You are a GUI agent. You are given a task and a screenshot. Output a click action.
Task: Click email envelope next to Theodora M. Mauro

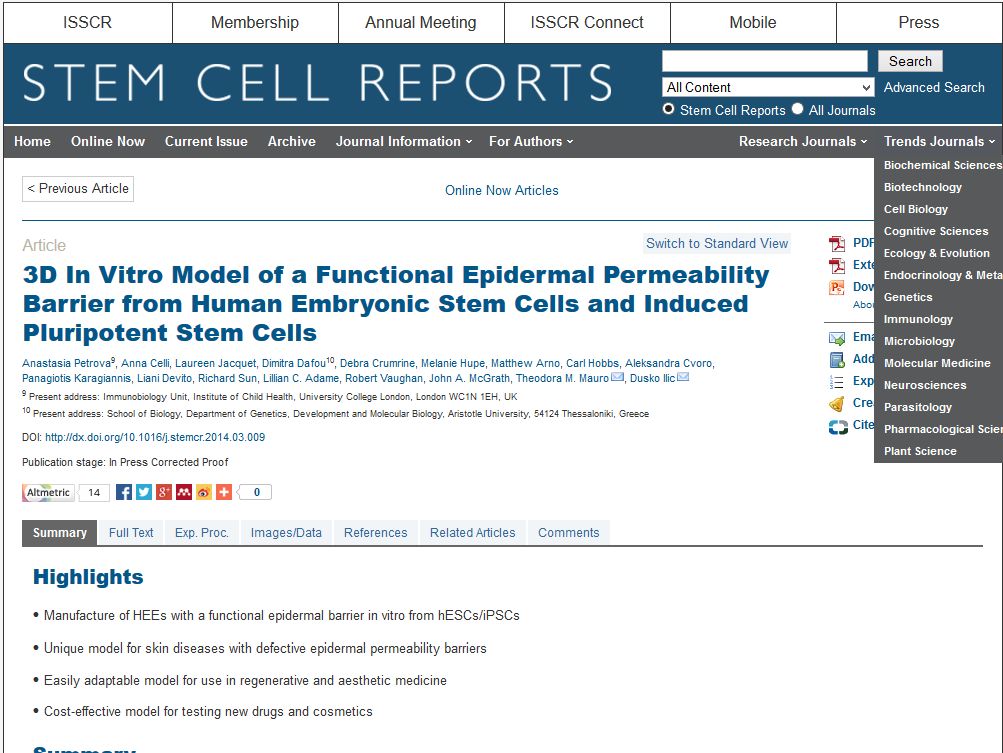point(617,378)
